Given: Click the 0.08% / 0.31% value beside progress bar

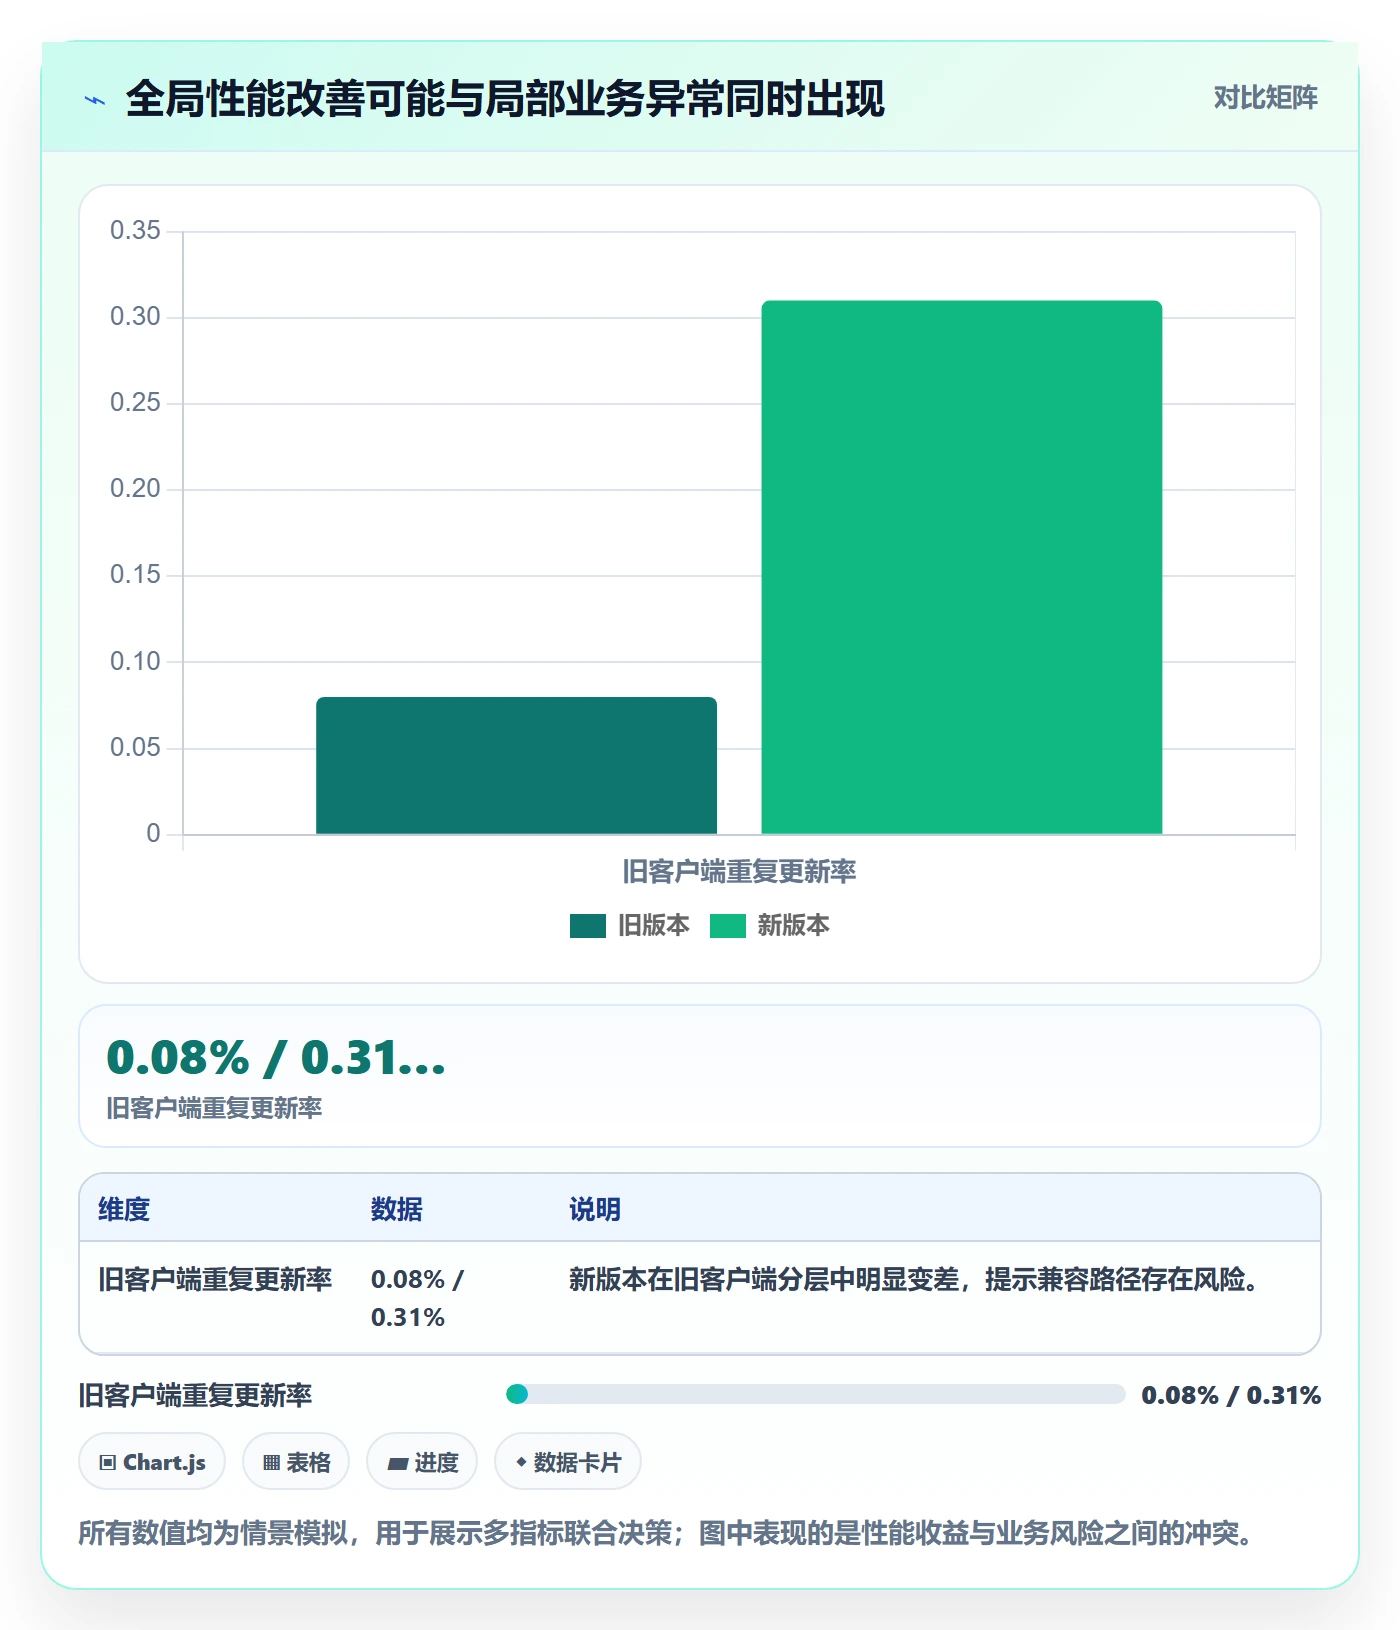Looking at the screenshot, I should point(1231,1395).
